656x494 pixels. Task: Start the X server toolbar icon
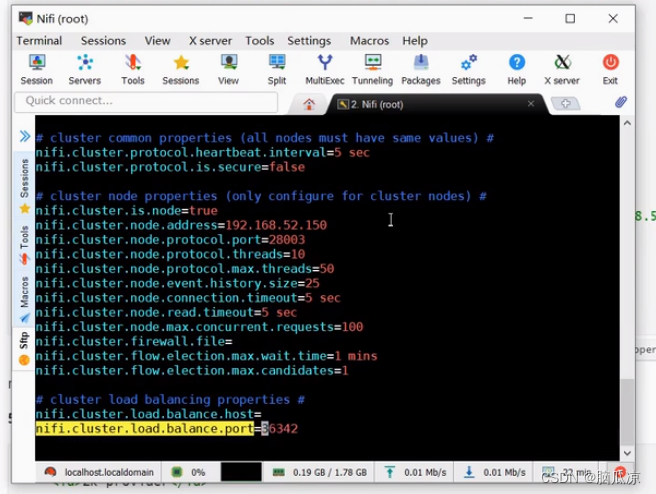562,70
